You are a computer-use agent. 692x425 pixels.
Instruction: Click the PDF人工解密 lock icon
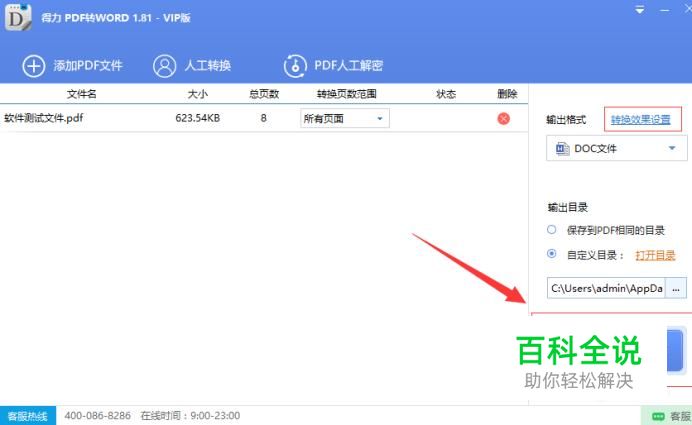[x=295, y=66]
